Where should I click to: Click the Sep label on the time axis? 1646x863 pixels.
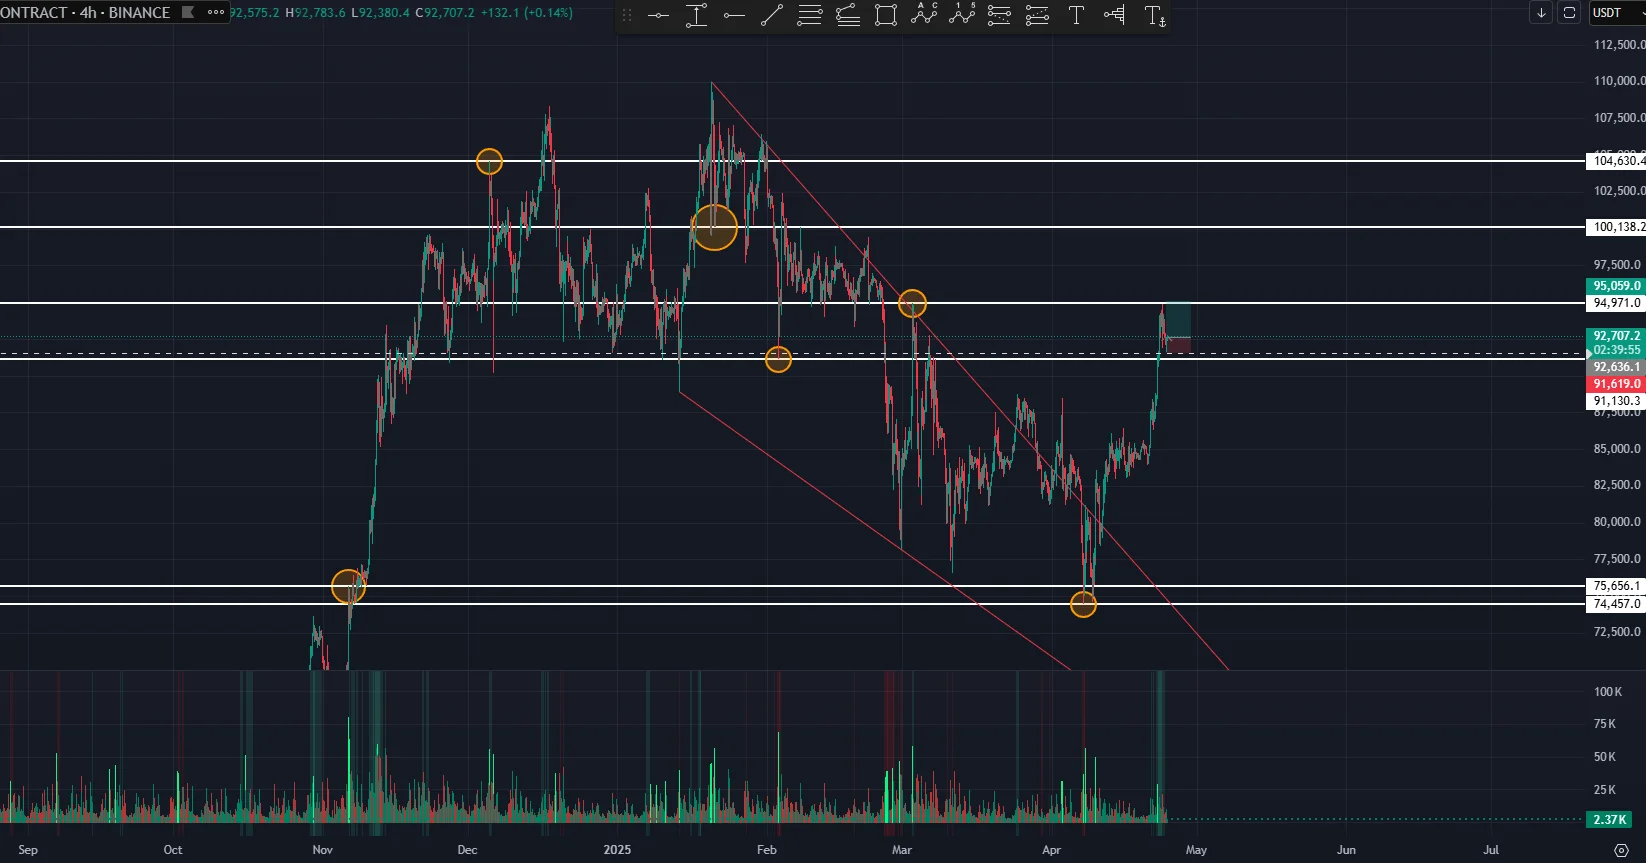(28, 850)
